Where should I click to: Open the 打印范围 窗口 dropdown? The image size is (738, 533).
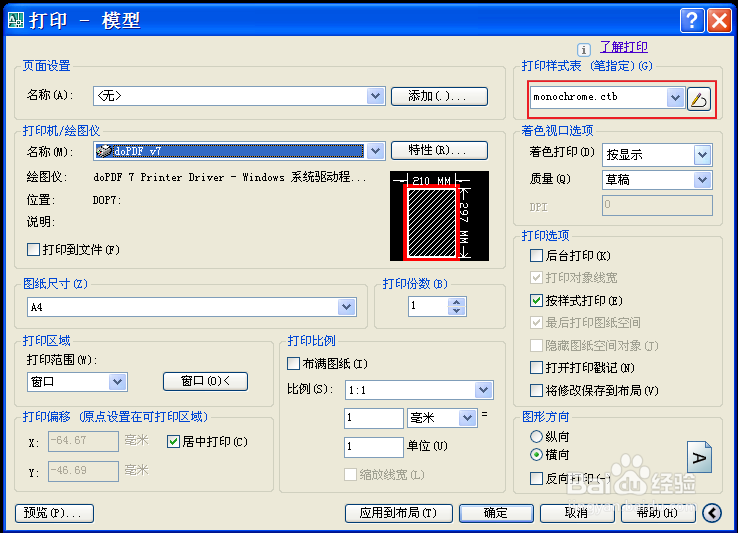coord(117,382)
